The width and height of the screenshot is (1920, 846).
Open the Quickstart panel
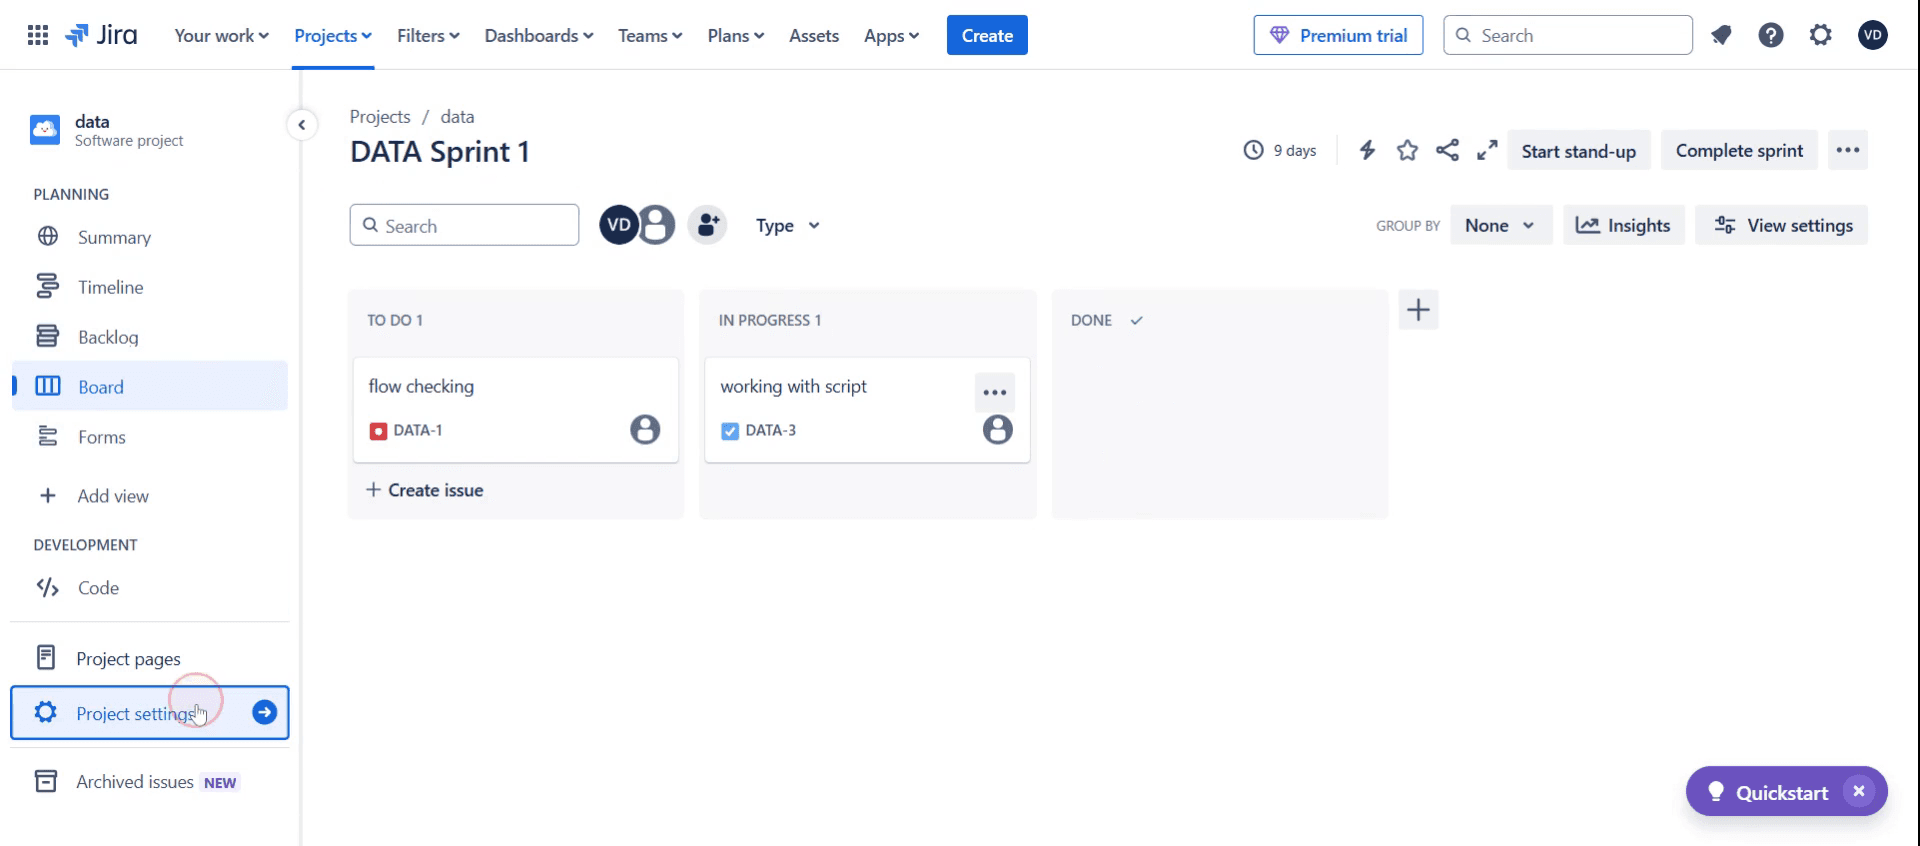(x=1768, y=791)
